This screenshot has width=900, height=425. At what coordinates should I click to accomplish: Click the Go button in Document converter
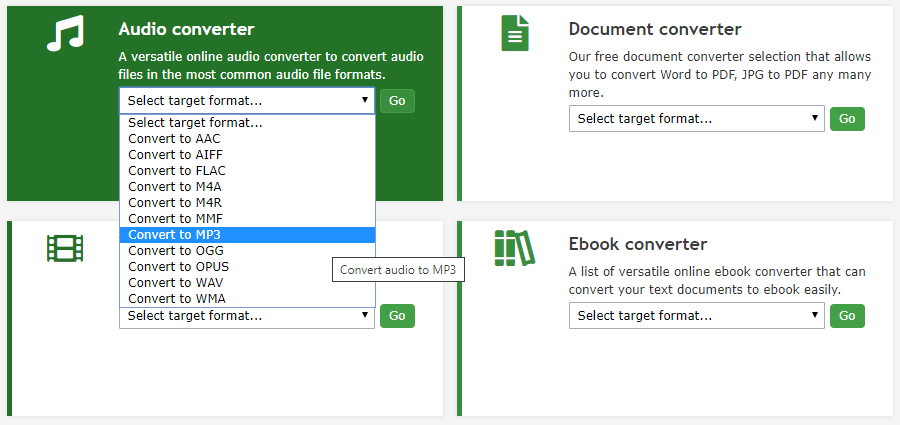click(847, 119)
